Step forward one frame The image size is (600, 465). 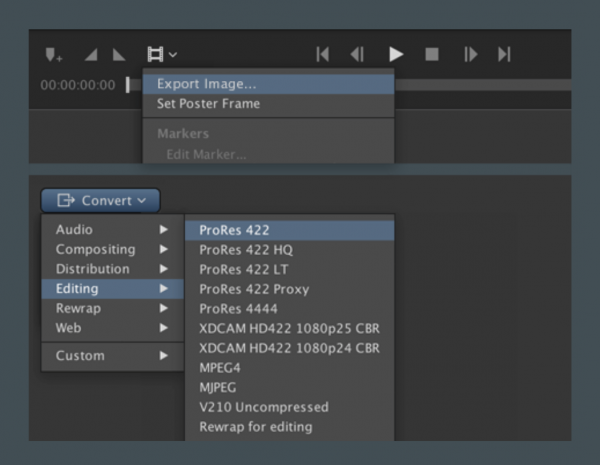click(x=470, y=54)
